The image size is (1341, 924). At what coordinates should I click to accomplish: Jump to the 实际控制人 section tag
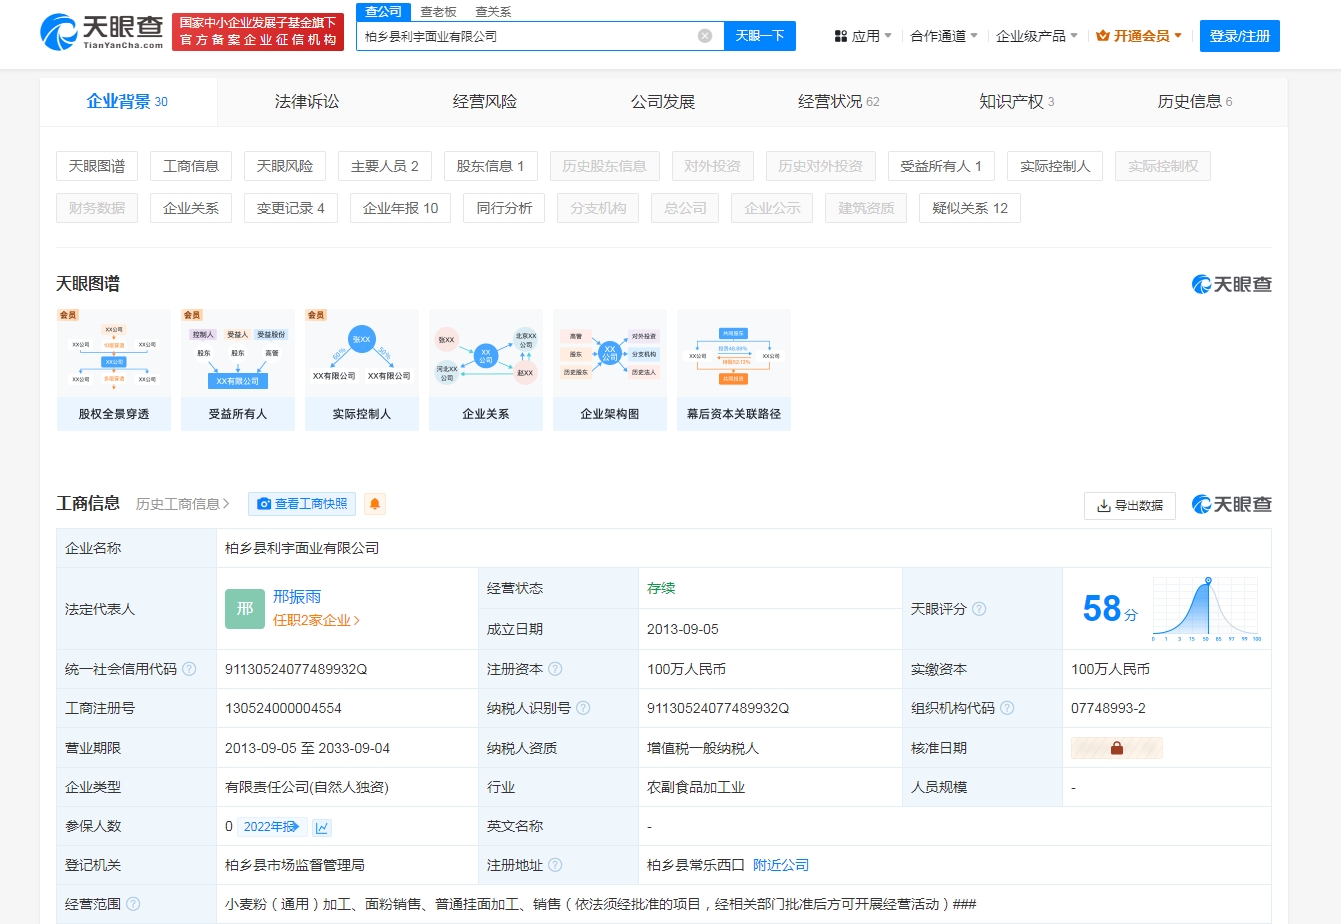pyautogui.click(x=1055, y=166)
